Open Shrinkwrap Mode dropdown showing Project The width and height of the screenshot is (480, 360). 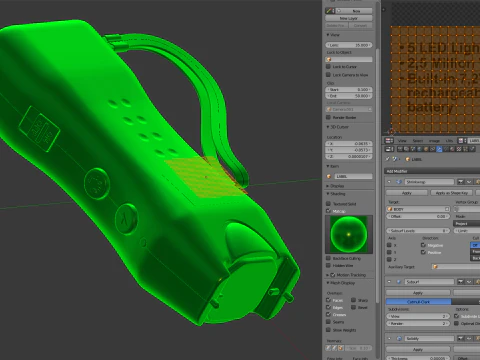pyautogui.click(x=467, y=224)
